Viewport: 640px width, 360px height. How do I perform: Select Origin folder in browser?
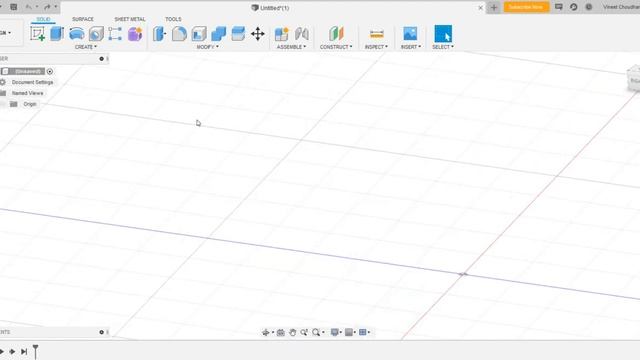click(29, 104)
